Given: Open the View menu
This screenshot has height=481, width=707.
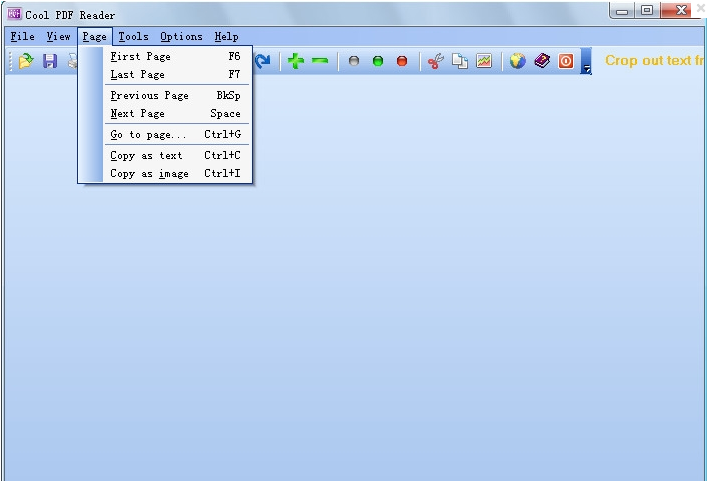Looking at the screenshot, I should tap(59, 37).
